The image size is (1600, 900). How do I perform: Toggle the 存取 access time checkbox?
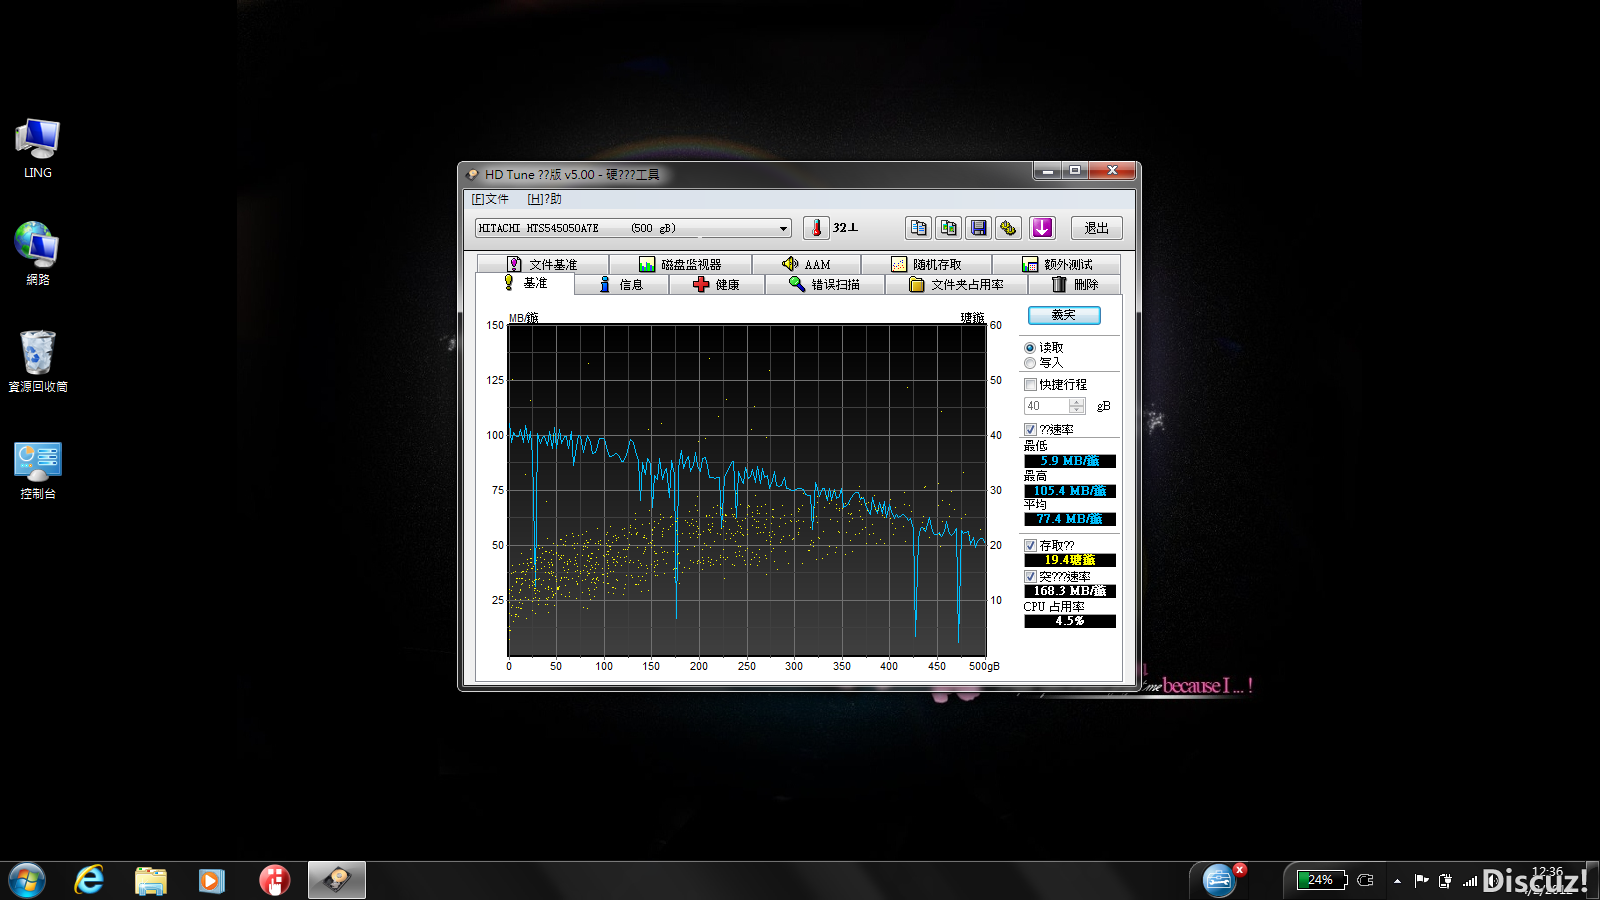[x=1030, y=546]
